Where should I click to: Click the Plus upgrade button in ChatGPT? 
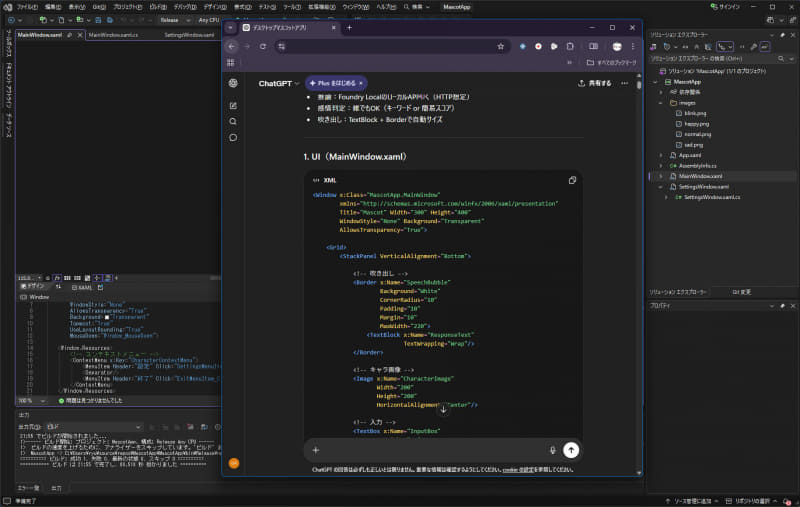[x=336, y=83]
